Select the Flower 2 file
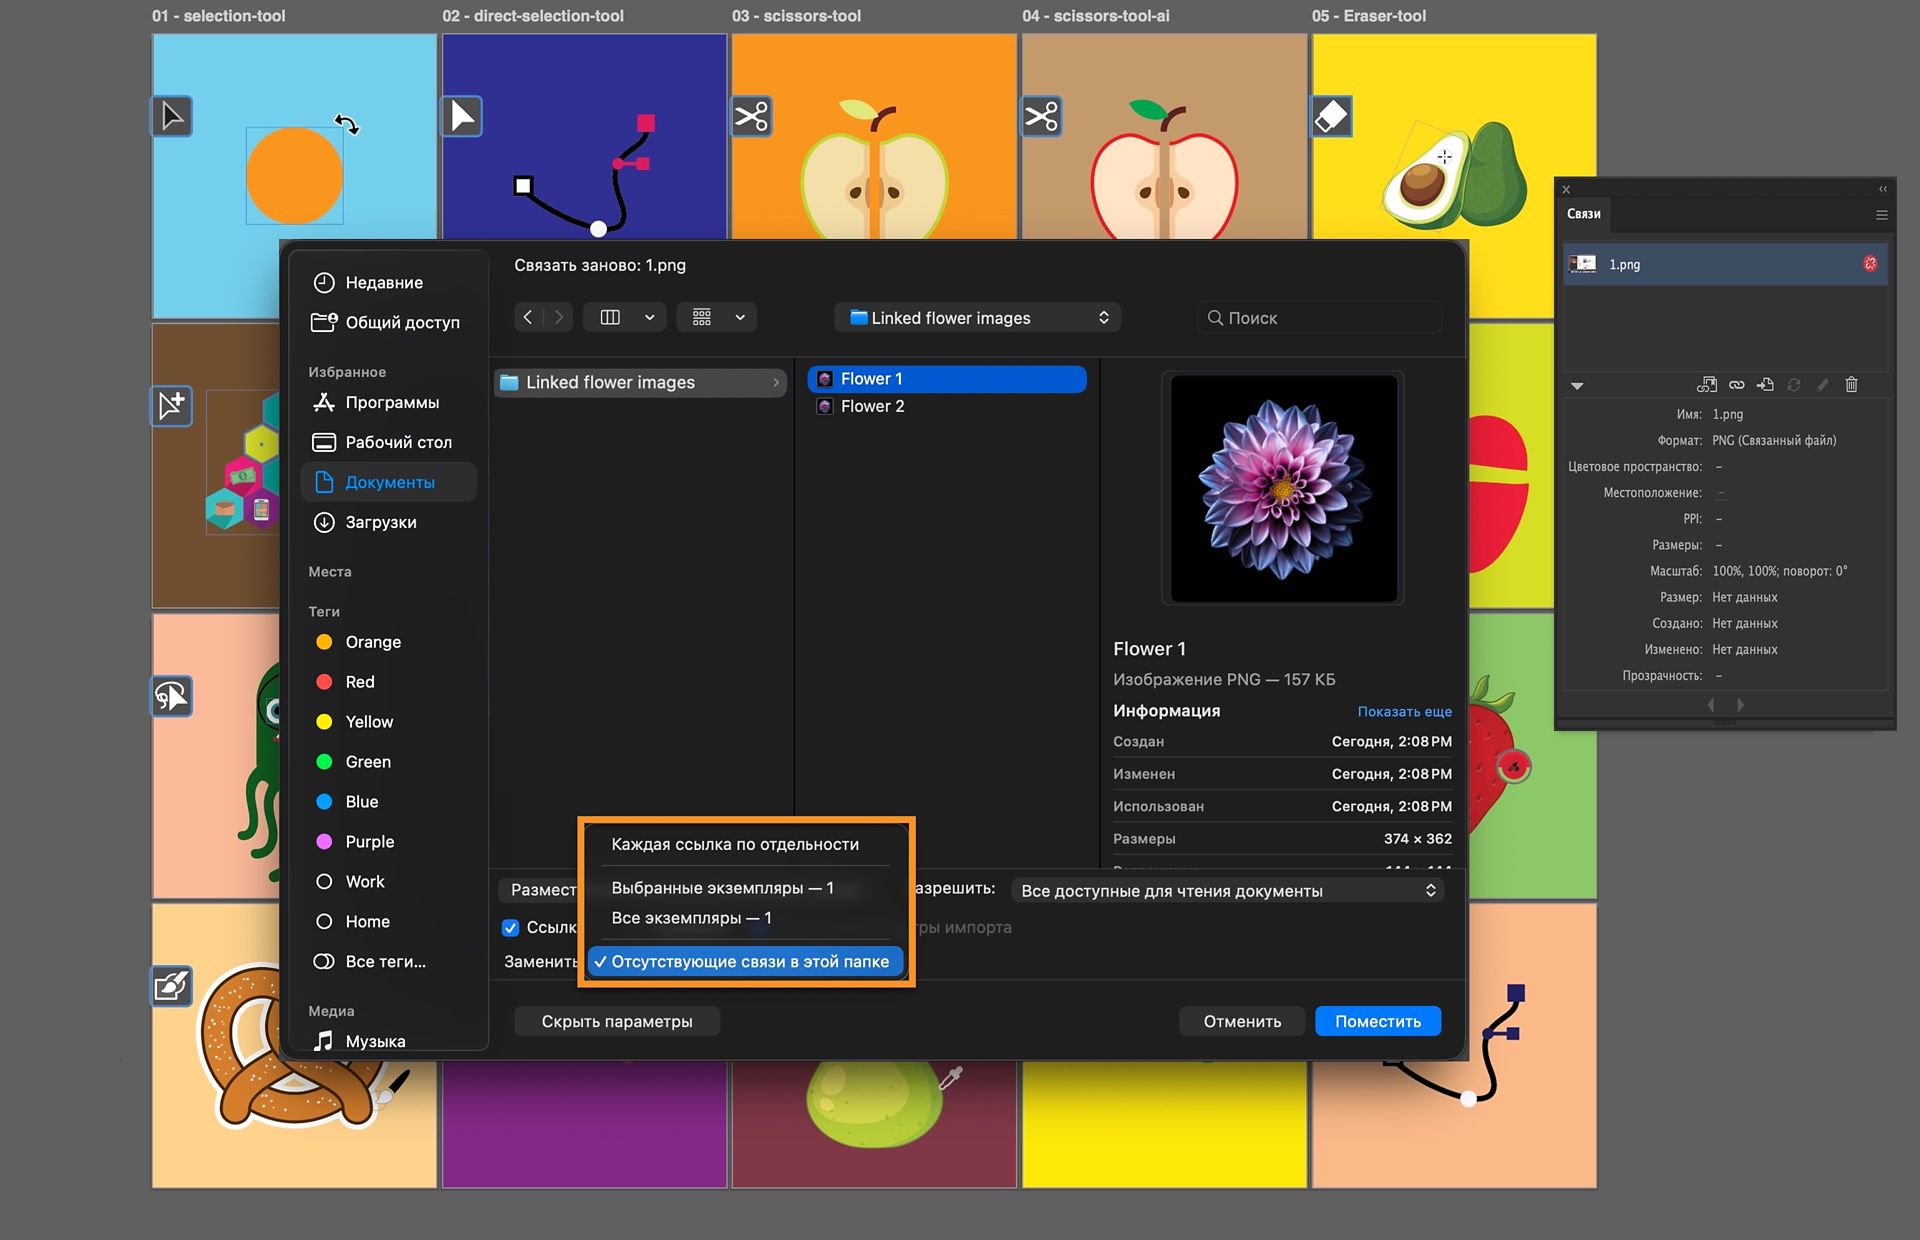The height and width of the screenshot is (1240, 1920). pyautogui.click(x=947, y=406)
